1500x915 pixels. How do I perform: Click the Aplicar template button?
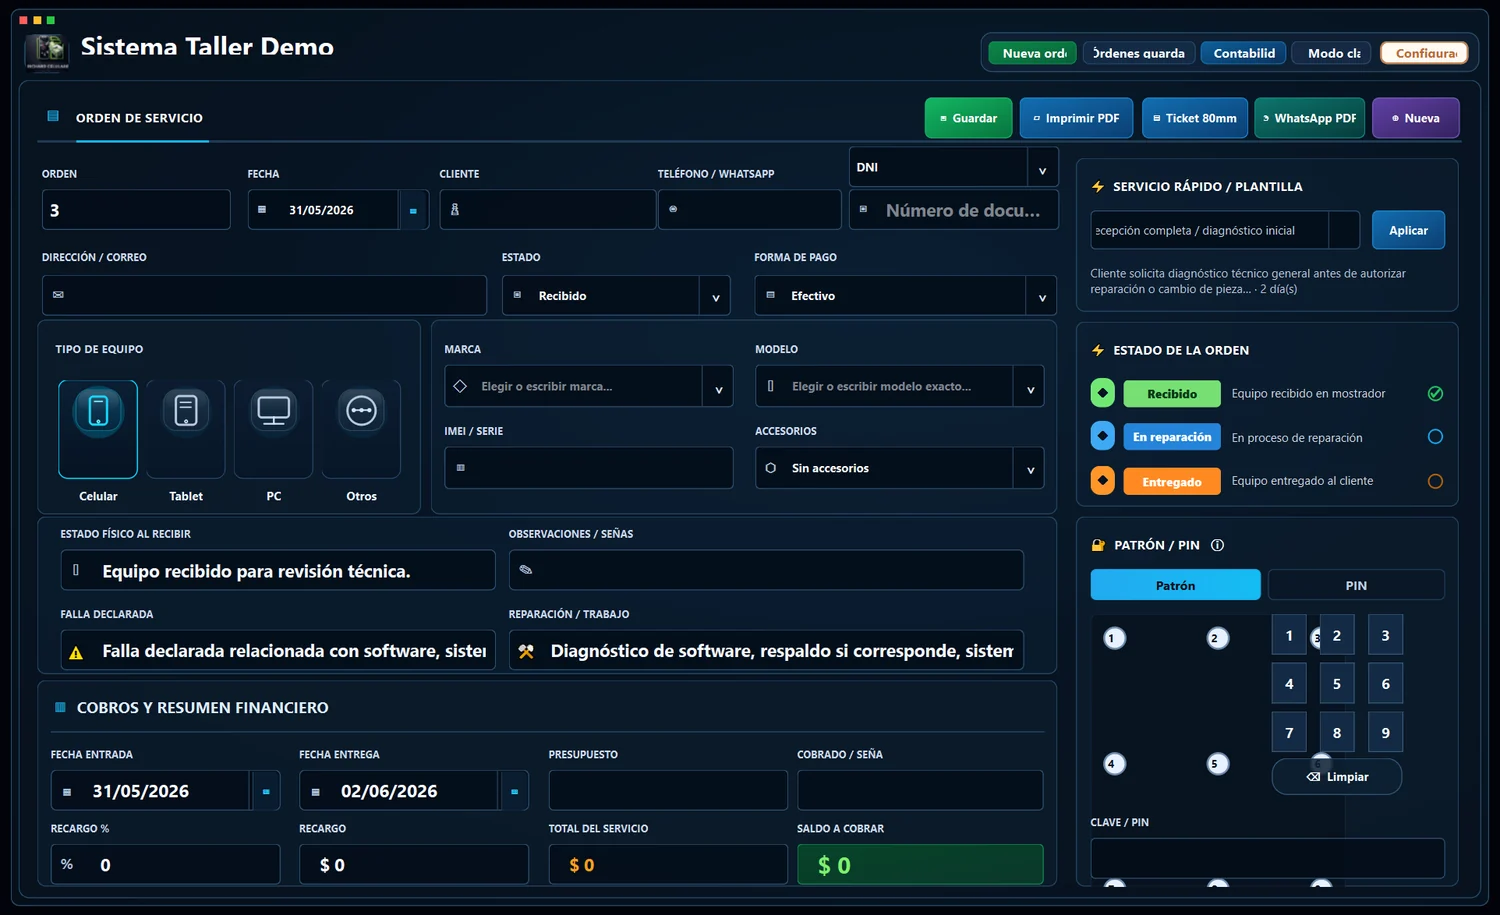click(x=1408, y=230)
